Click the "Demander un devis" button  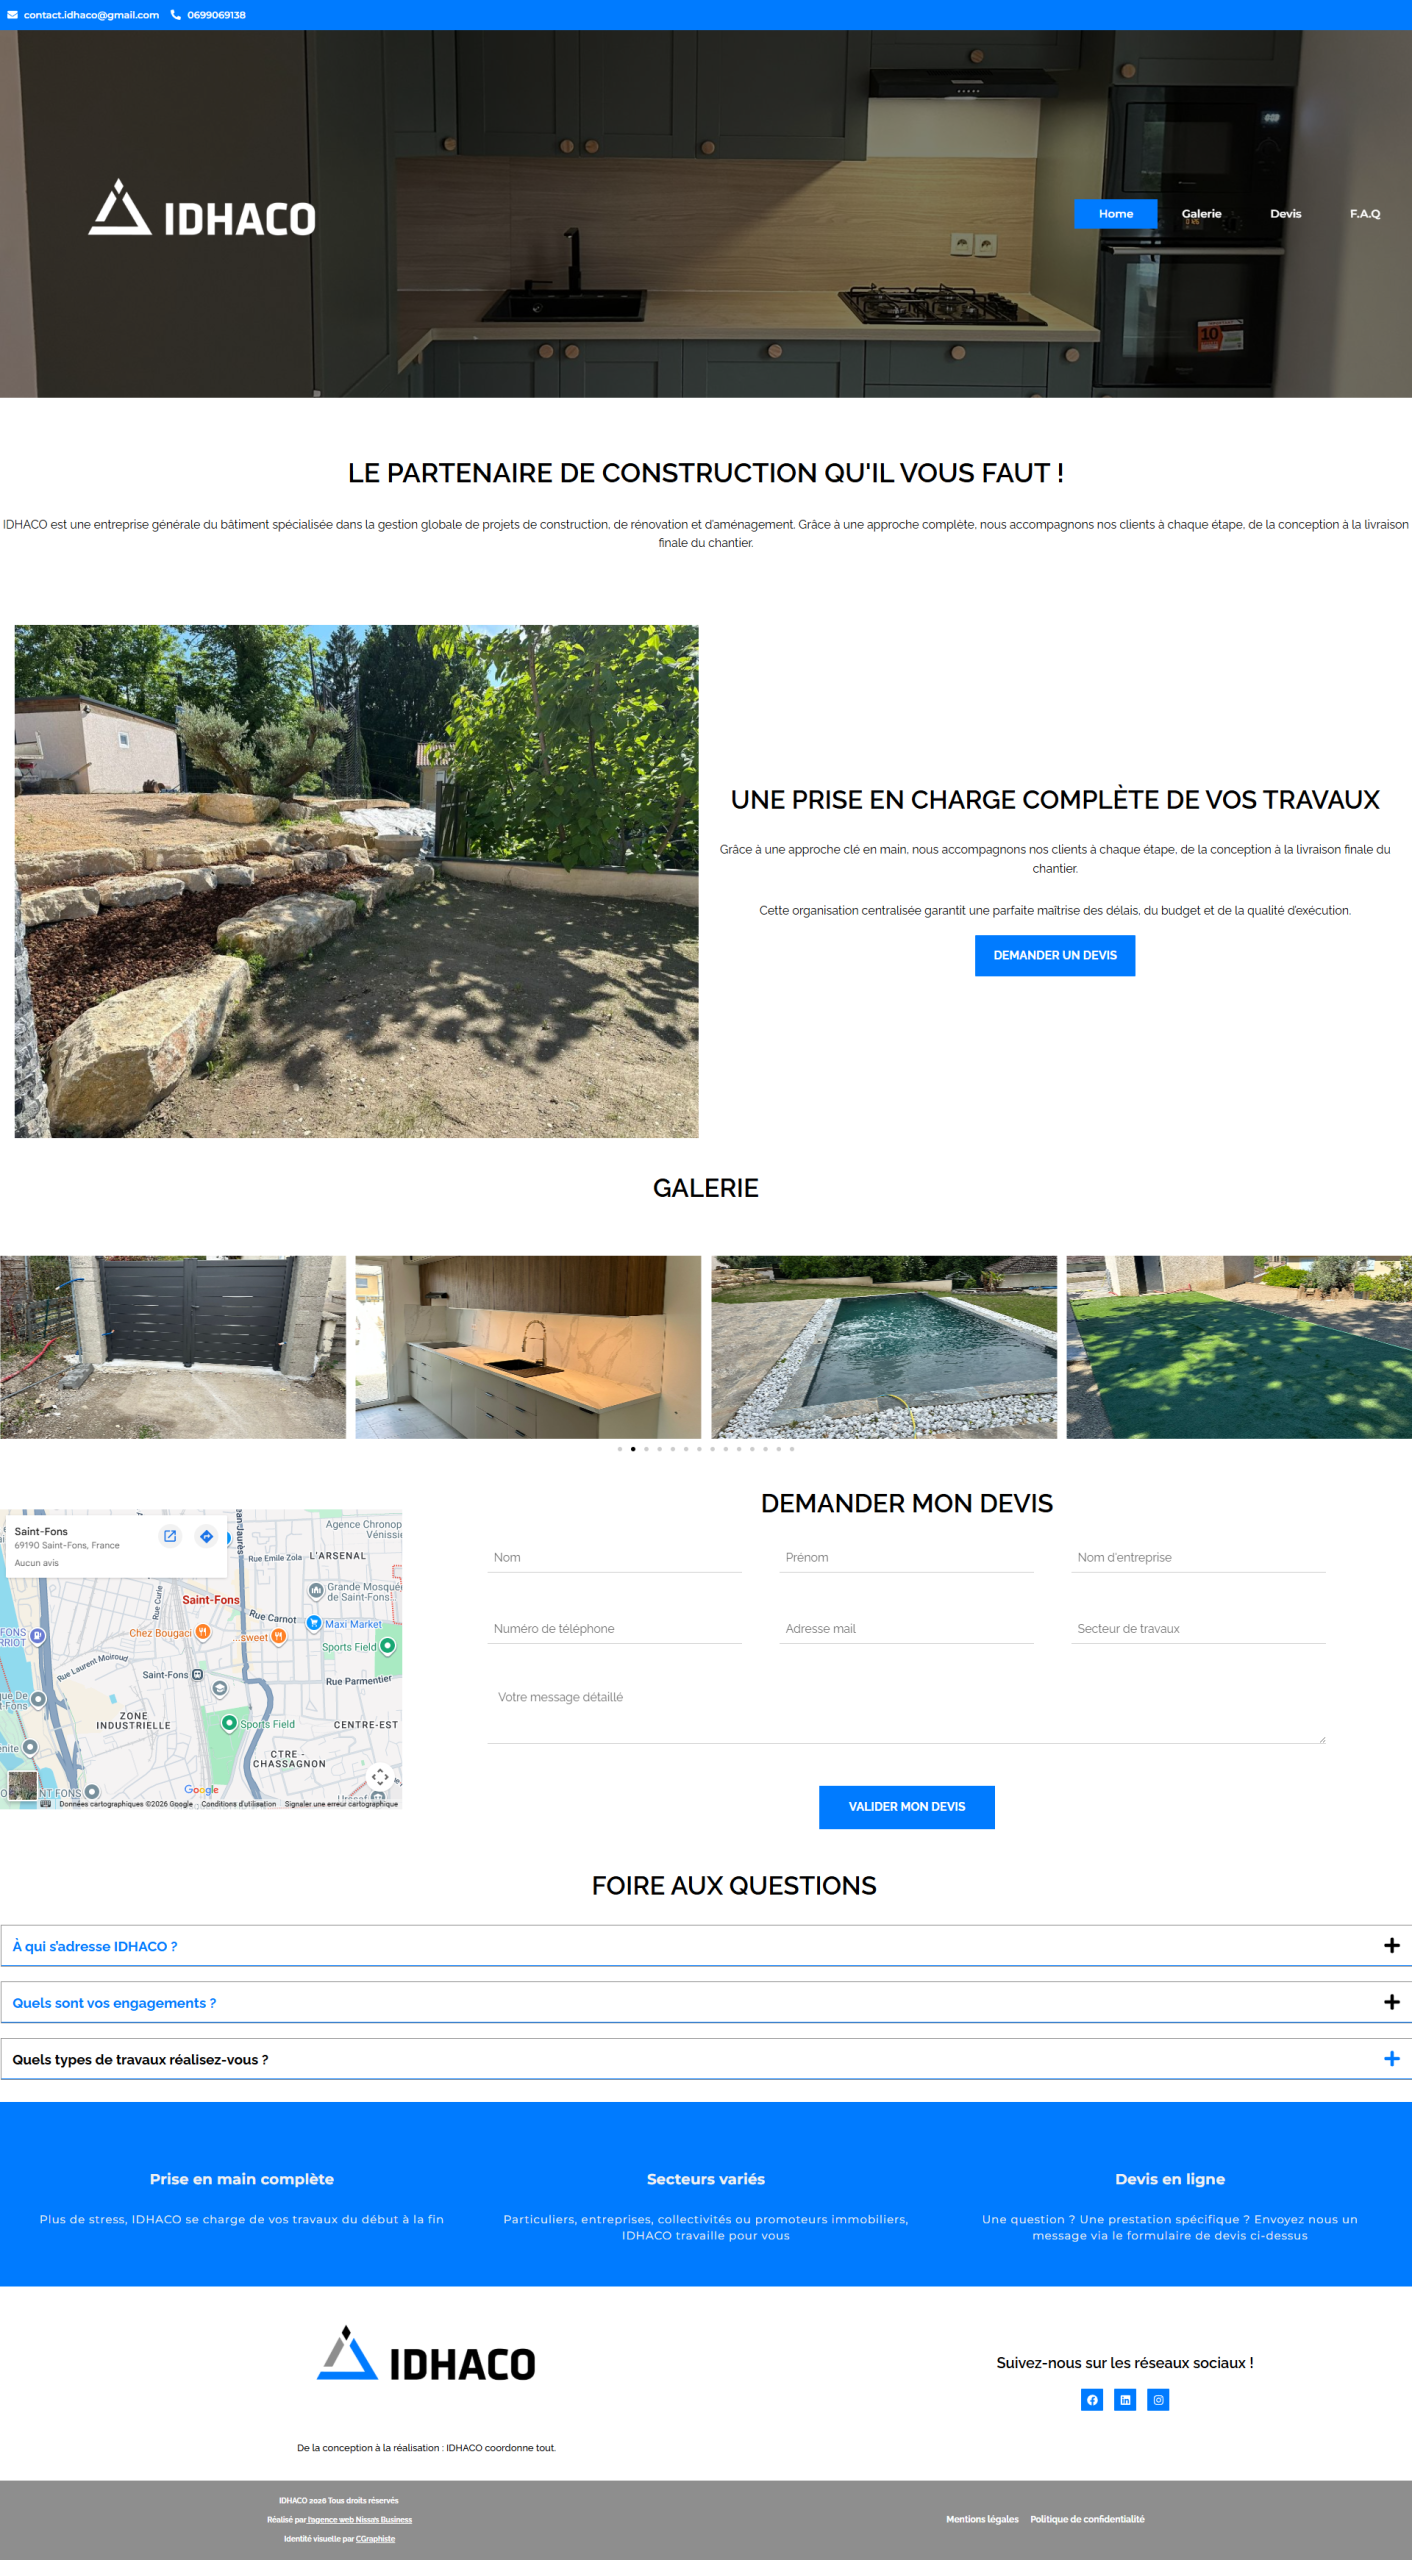pos(1054,955)
